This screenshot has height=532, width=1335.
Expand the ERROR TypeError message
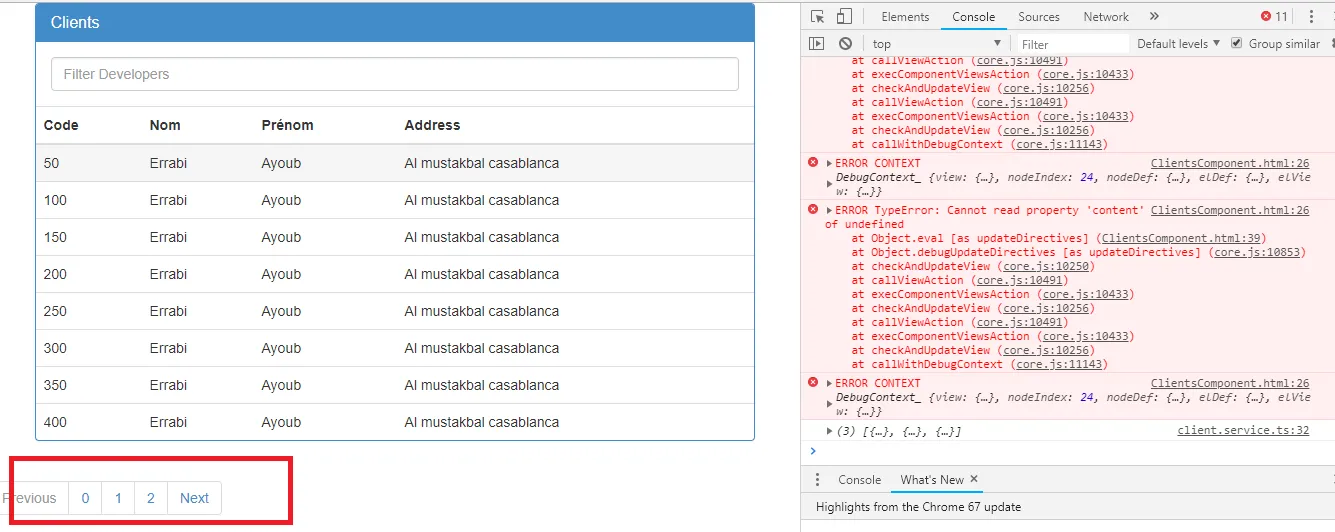tap(829, 211)
